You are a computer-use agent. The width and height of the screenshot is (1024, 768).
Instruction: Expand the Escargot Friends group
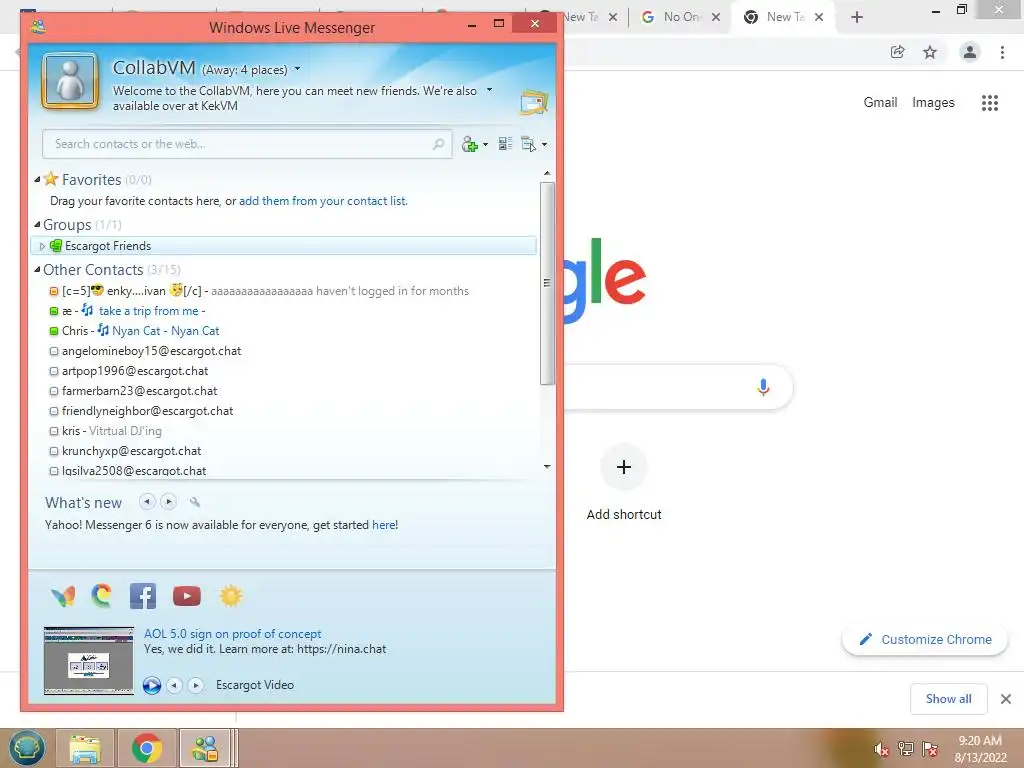click(x=42, y=246)
